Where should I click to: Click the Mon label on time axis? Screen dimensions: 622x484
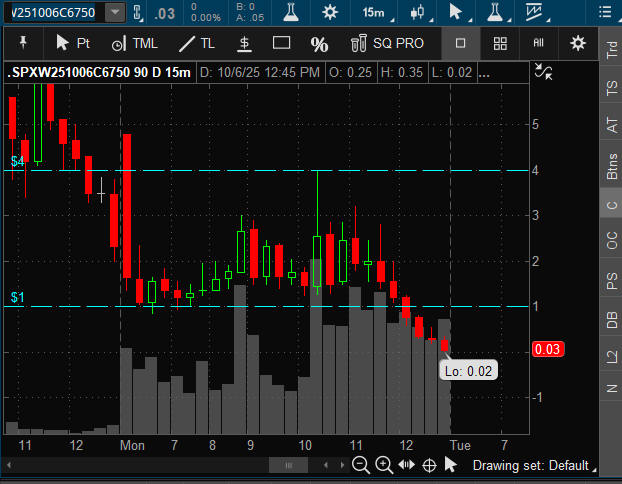pos(132,445)
